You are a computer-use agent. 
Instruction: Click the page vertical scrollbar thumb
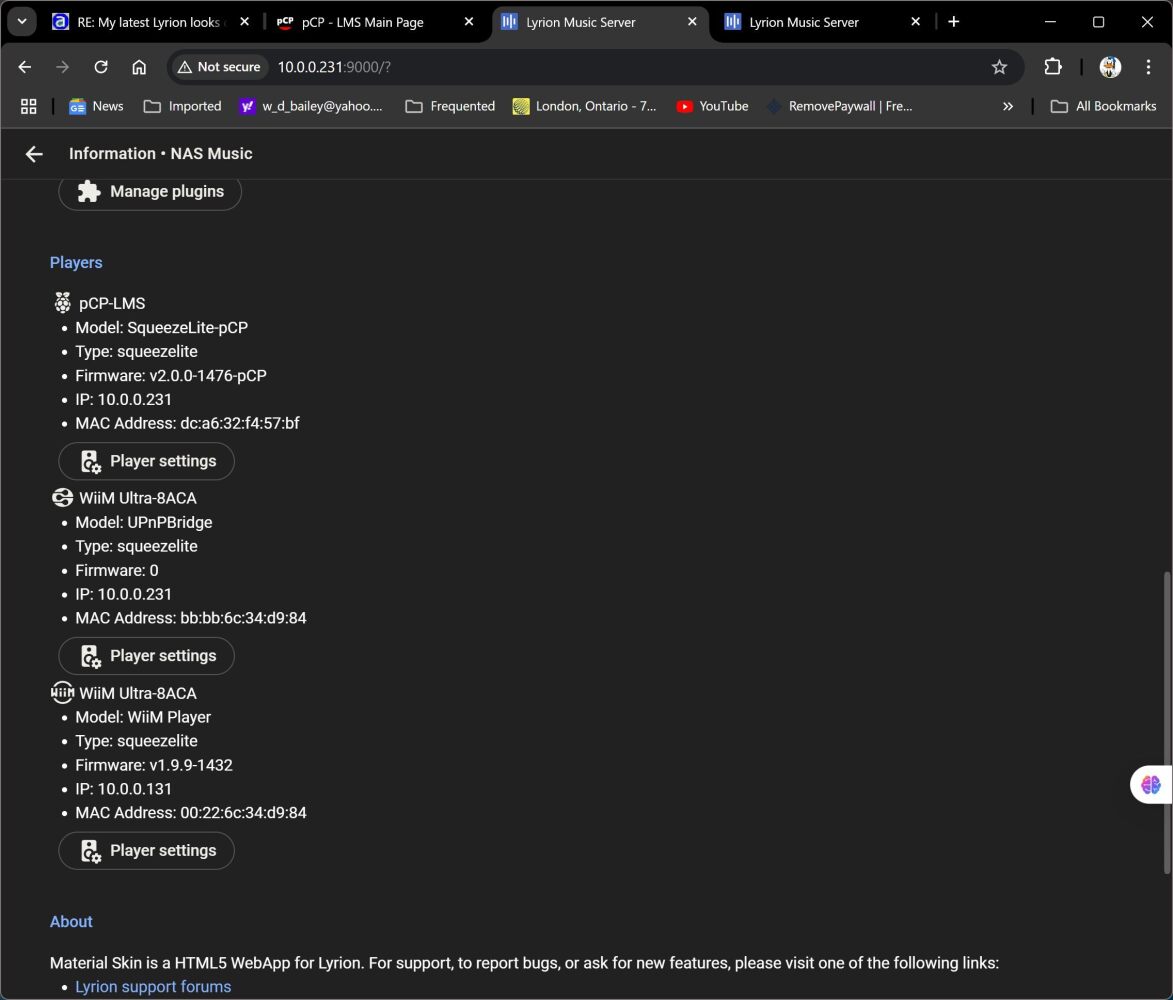click(x=1167, y=723)
